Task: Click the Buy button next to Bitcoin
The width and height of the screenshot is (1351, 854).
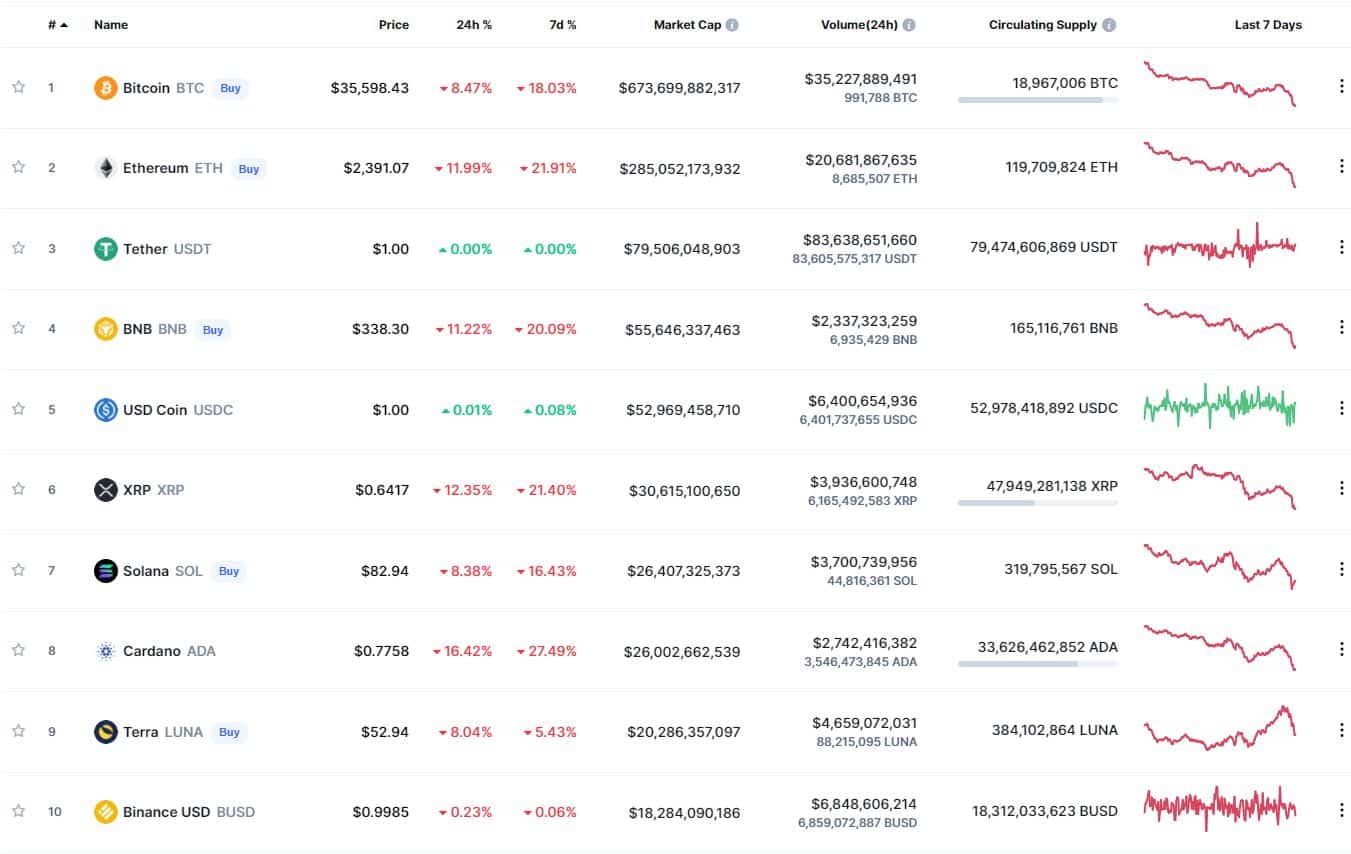Action: pos(231,88)
